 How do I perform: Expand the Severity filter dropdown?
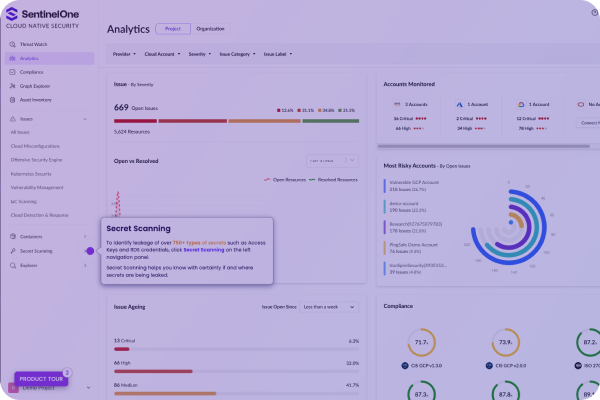pos(202,54)
